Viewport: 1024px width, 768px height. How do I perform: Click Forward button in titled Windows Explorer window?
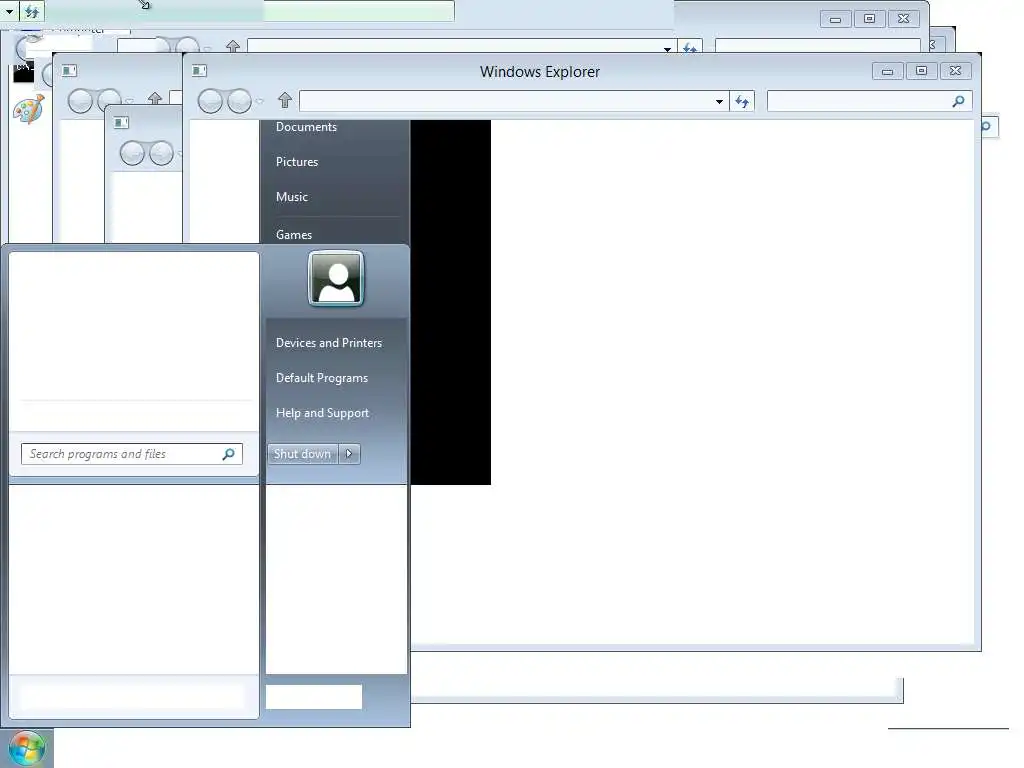(239, 101)
